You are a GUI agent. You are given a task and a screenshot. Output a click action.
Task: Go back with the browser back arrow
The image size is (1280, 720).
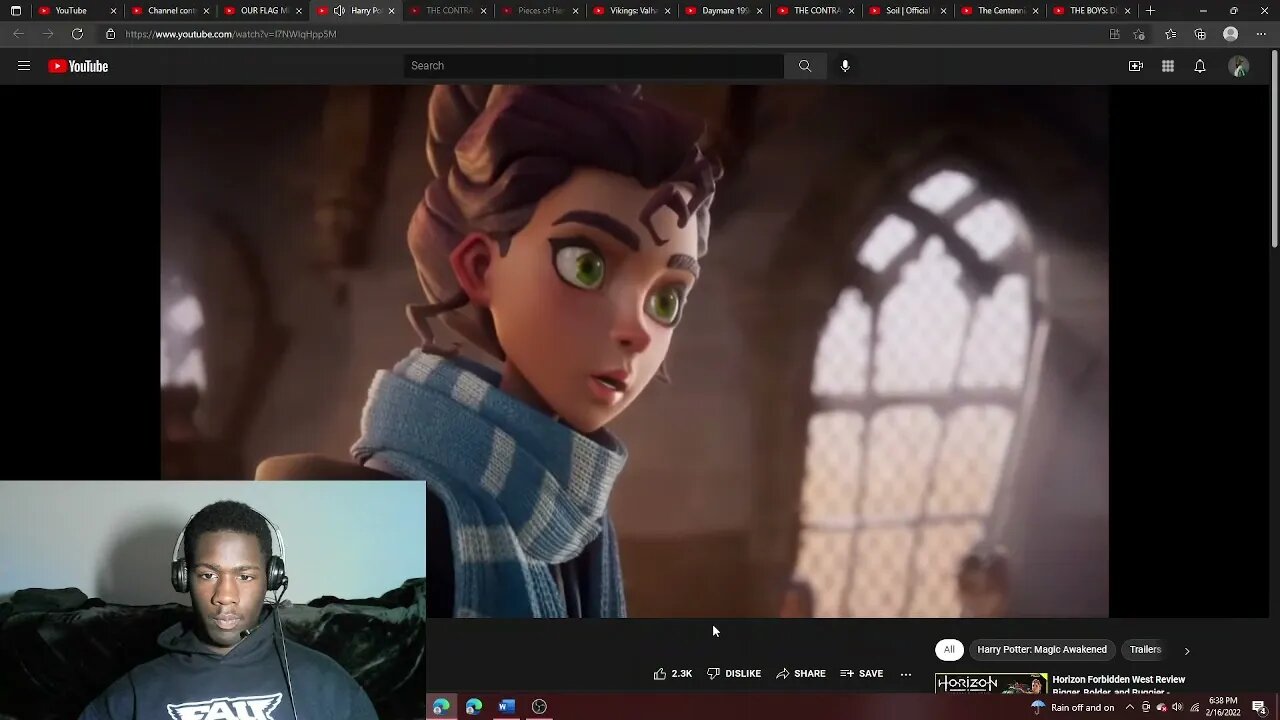[x=18, y=34]
